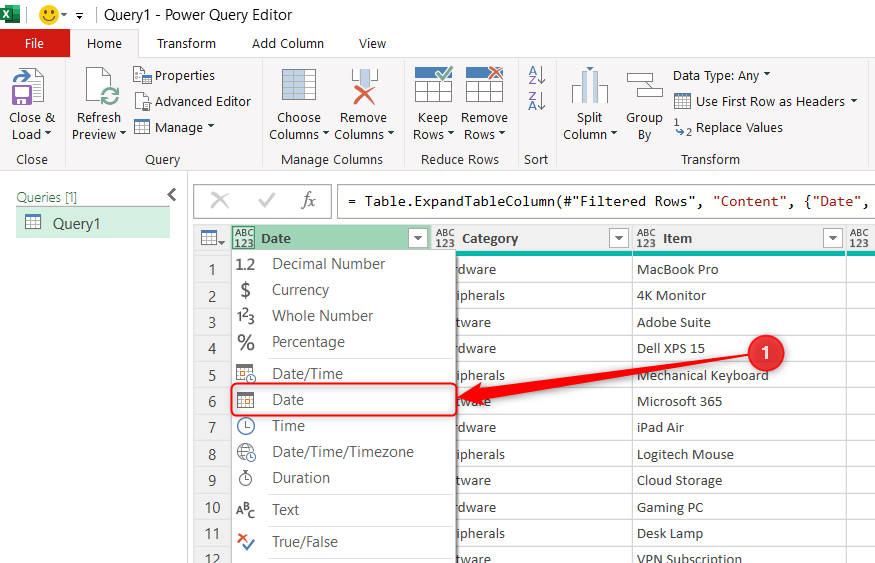Click the Refresh Preview icon

click(x=102, y=86)
